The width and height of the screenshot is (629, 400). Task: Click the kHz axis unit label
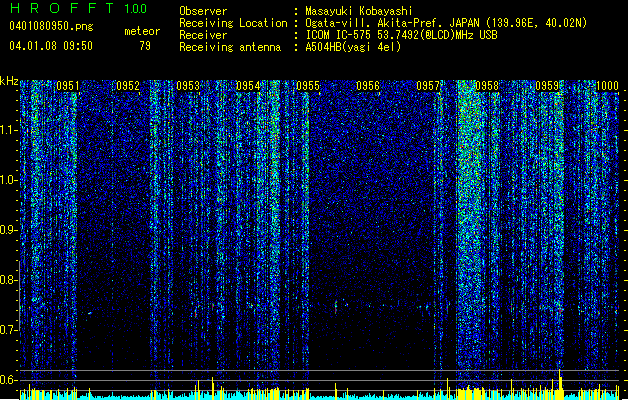pos(9,81)
